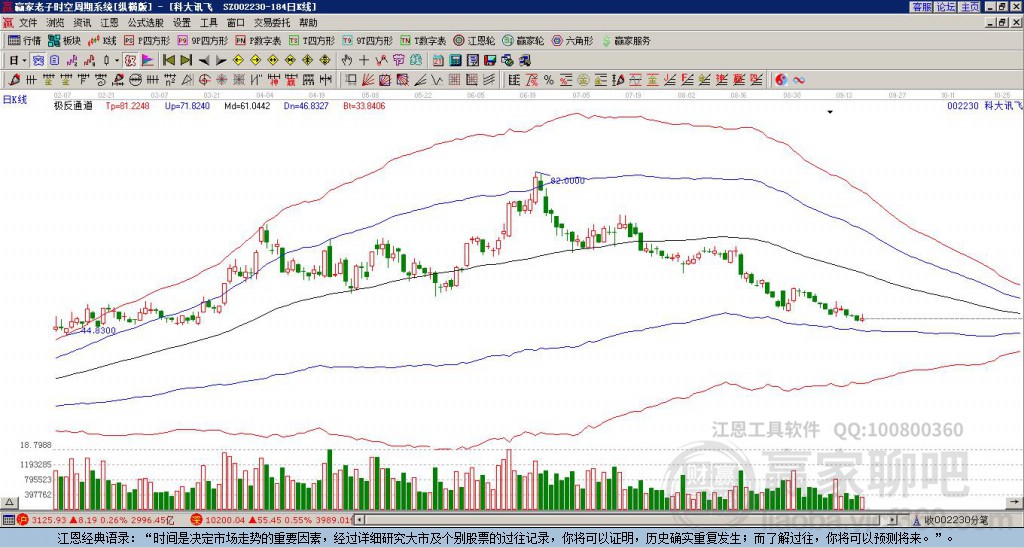Open the T四方形 tool

click(312, 40)
